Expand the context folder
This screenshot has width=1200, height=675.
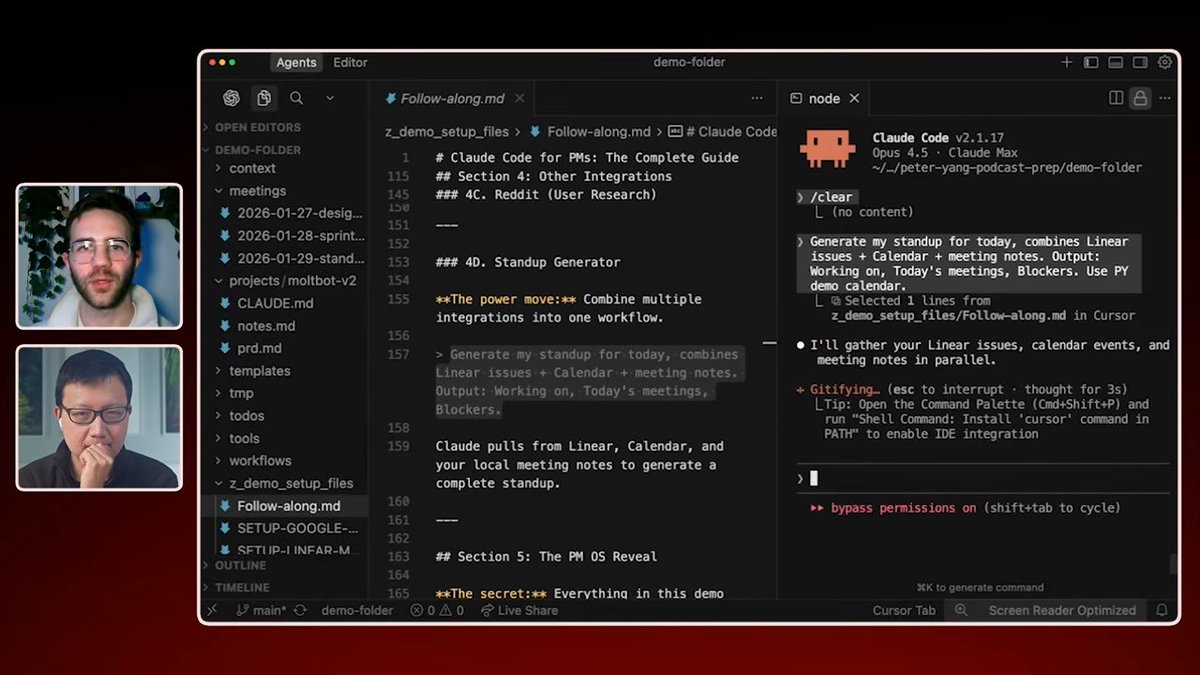[x=252, y=168]
